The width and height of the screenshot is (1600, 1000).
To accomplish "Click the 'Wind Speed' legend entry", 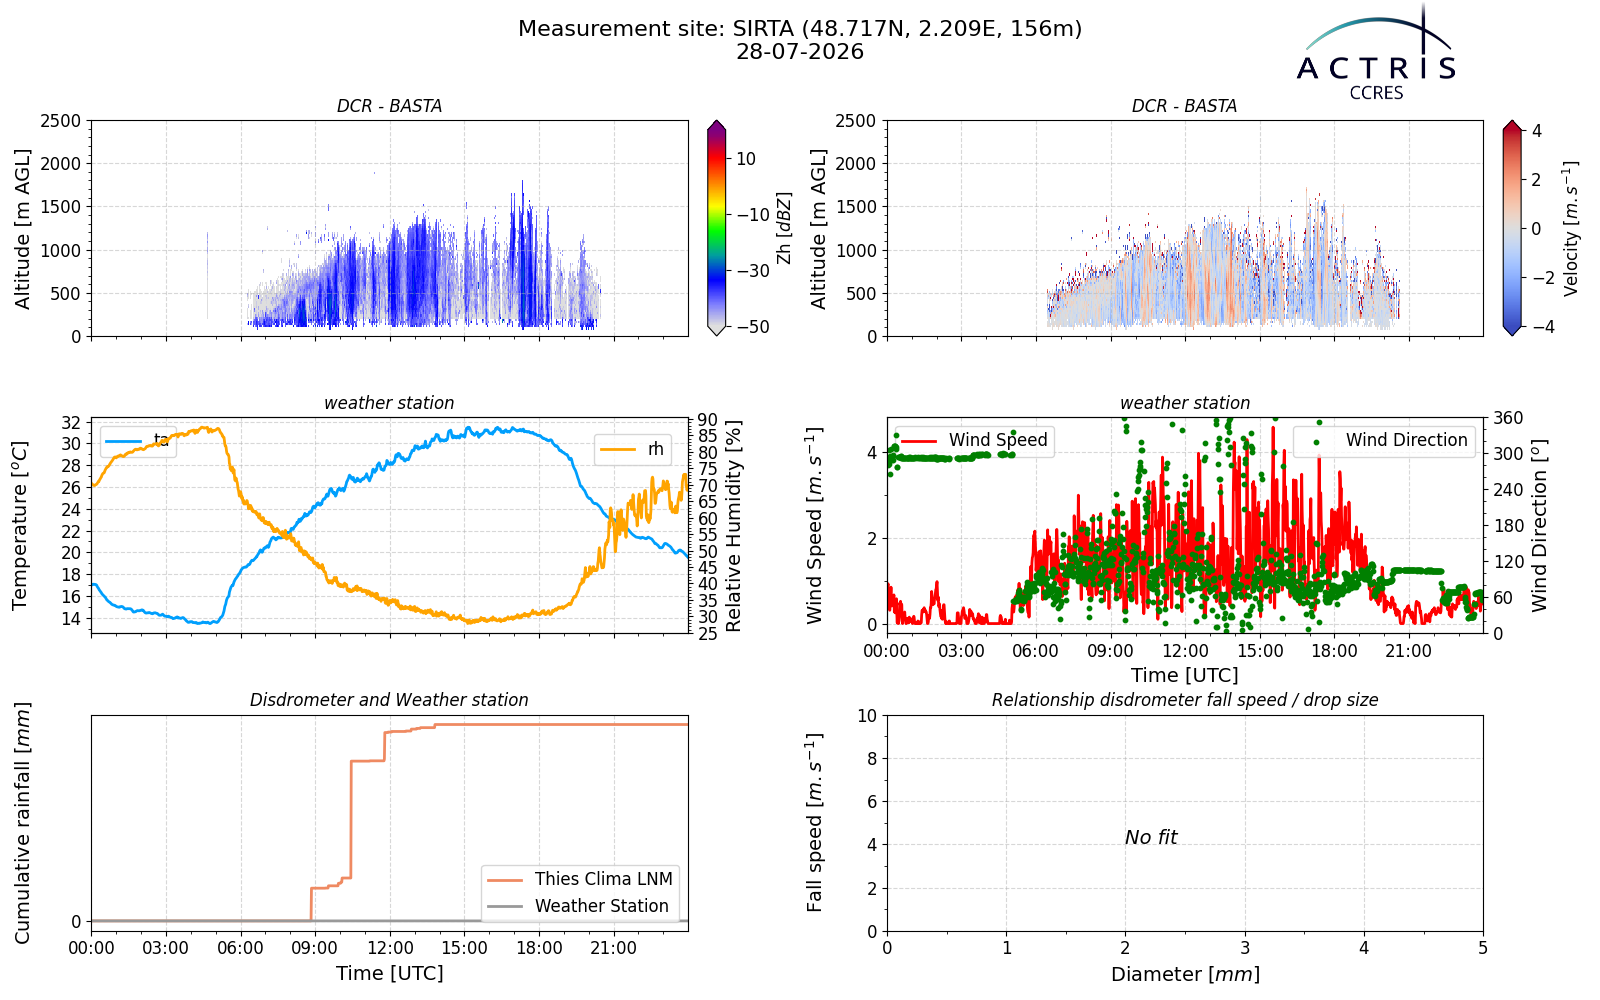I will (975, 440).
